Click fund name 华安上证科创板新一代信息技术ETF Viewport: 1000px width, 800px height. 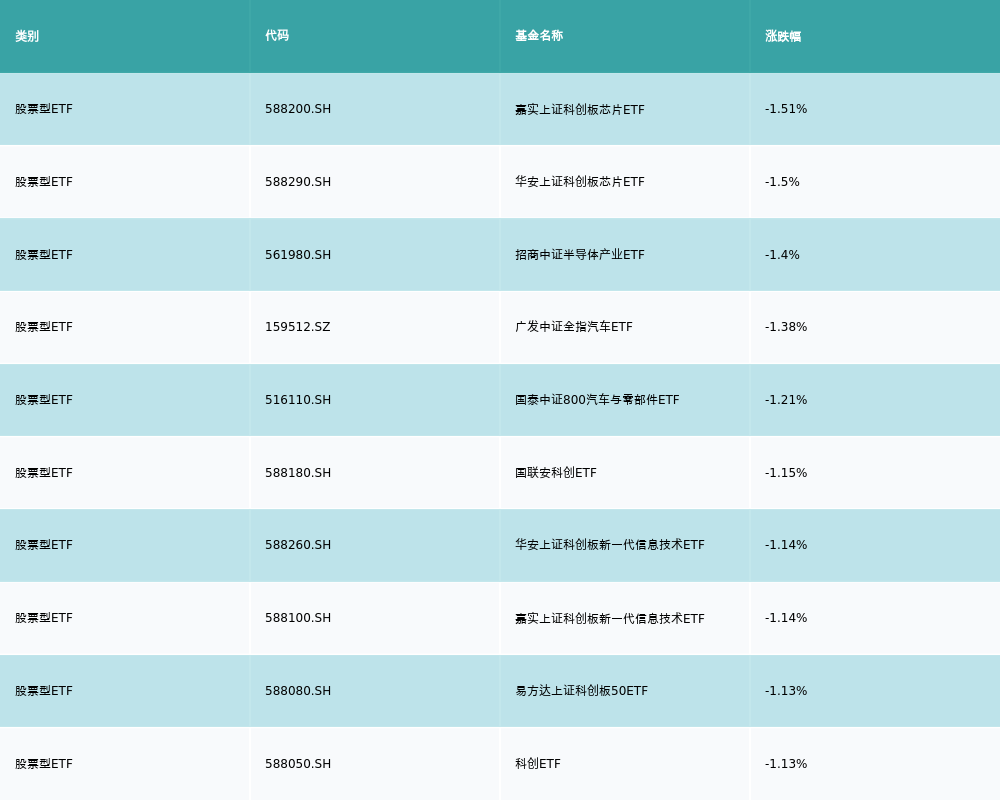click(610, 545)
